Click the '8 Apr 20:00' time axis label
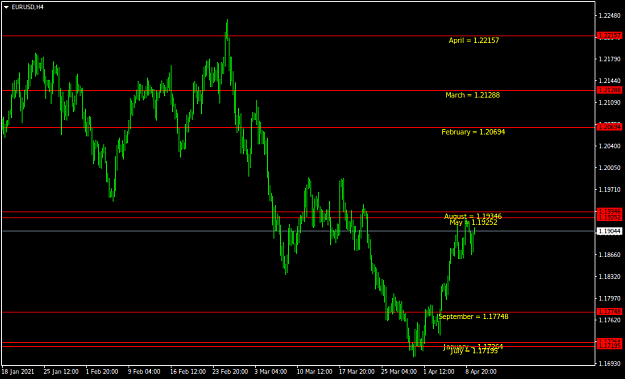 481,372
